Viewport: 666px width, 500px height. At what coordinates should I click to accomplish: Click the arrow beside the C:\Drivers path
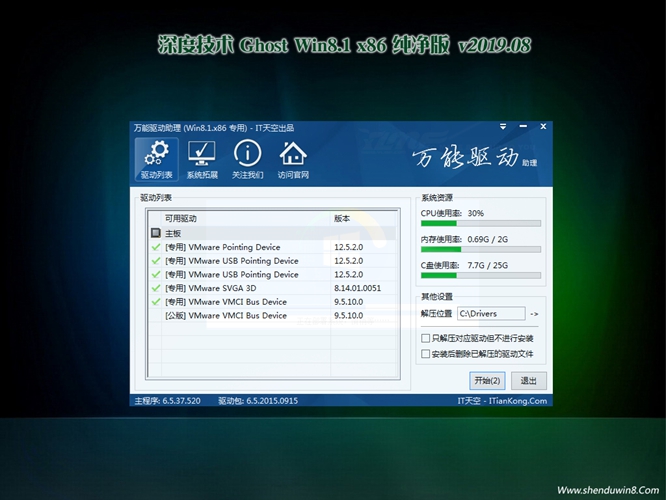(534, 314)
